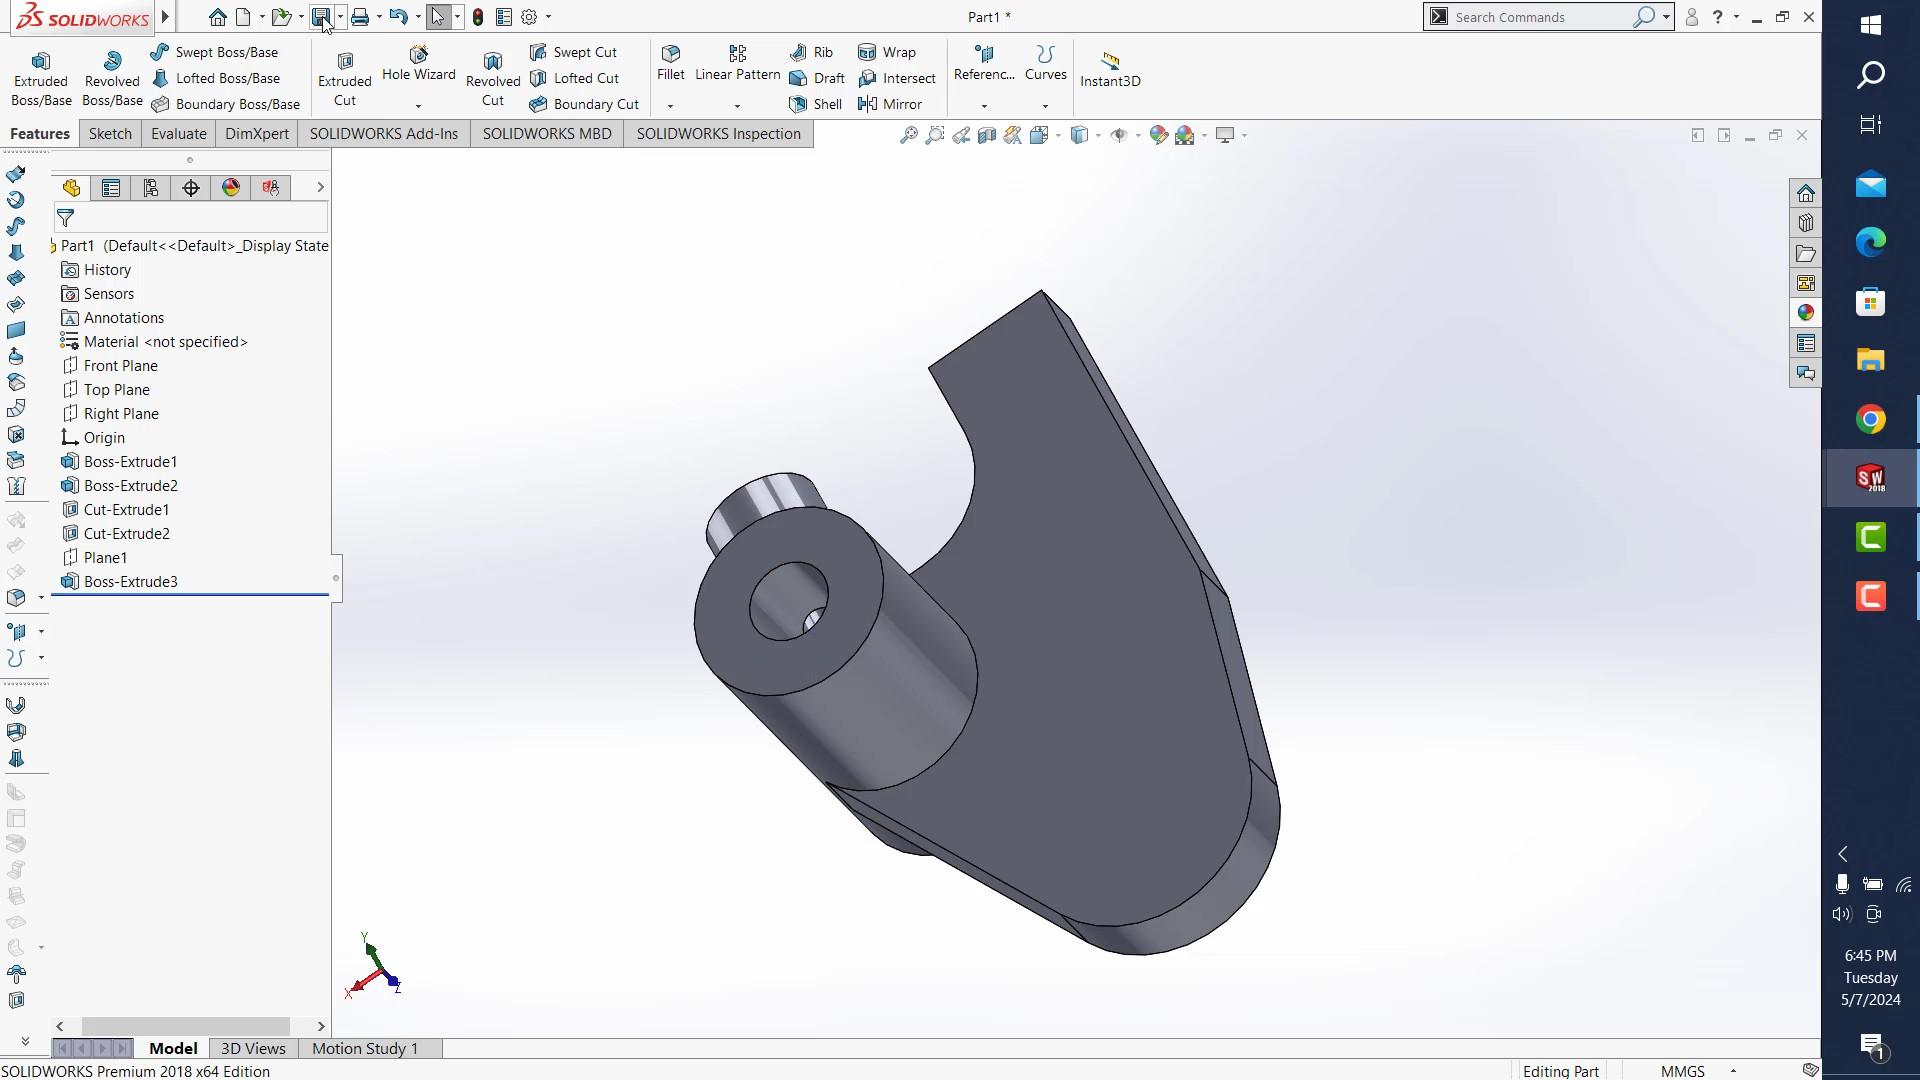The image size is (1920, 1080).
Task: Switch to the ConfigurationManager tab
Action: click(x=150, y=187)
